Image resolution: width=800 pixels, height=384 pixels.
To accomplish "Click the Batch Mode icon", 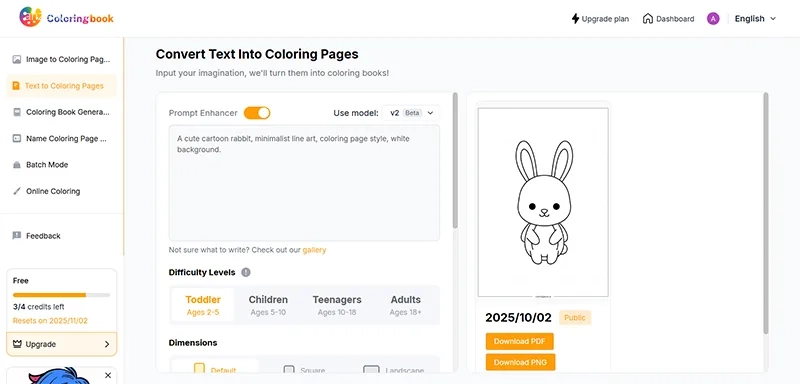I will pos(17,165).
